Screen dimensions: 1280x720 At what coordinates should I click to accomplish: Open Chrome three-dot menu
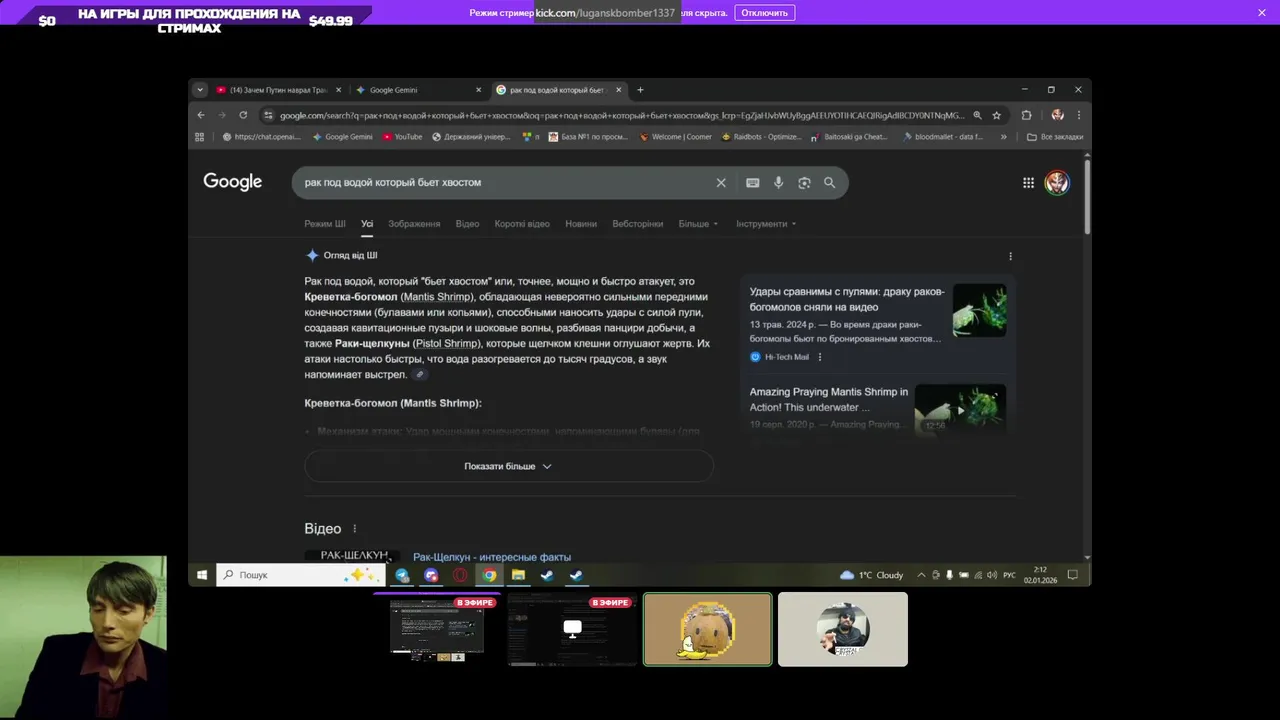(1078, 115)
